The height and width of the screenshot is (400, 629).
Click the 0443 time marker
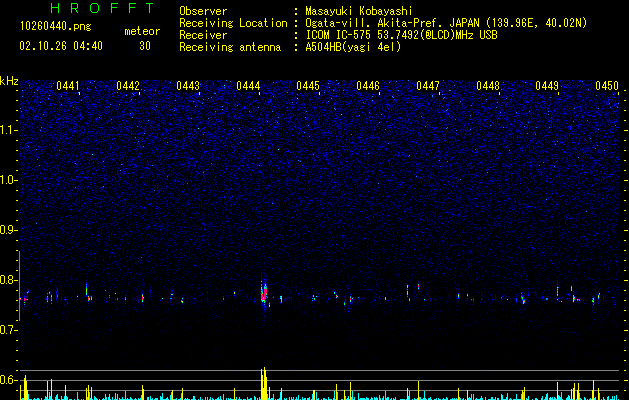pyautogui.click(x=188, y=86)
